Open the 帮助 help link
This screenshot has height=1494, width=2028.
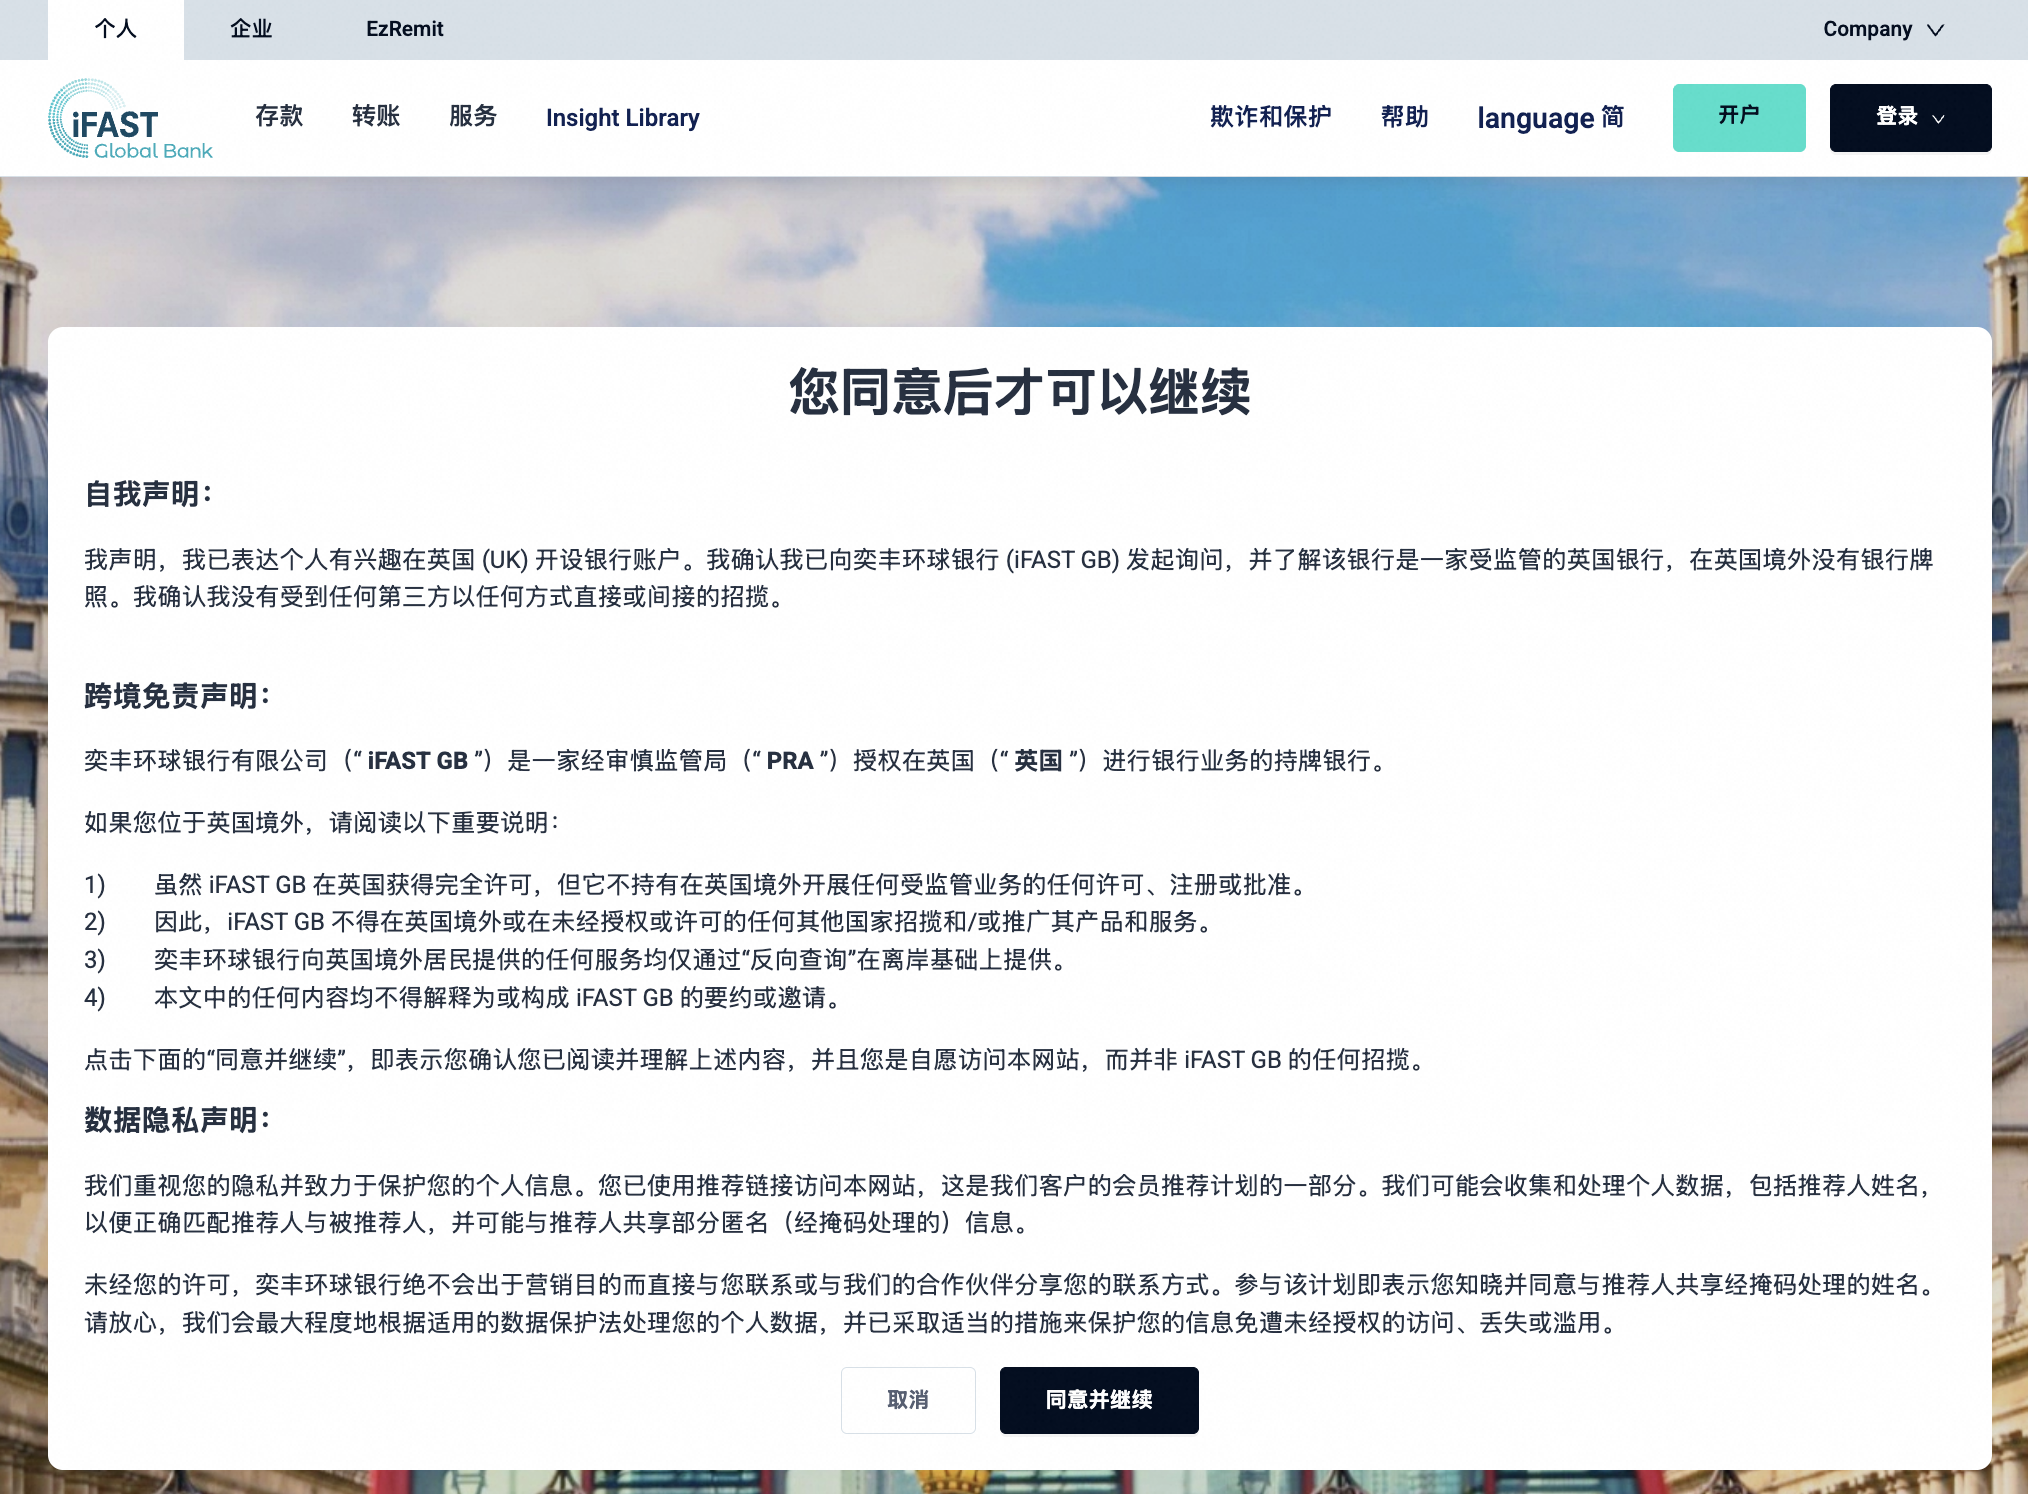click(x=1404, y=117)
